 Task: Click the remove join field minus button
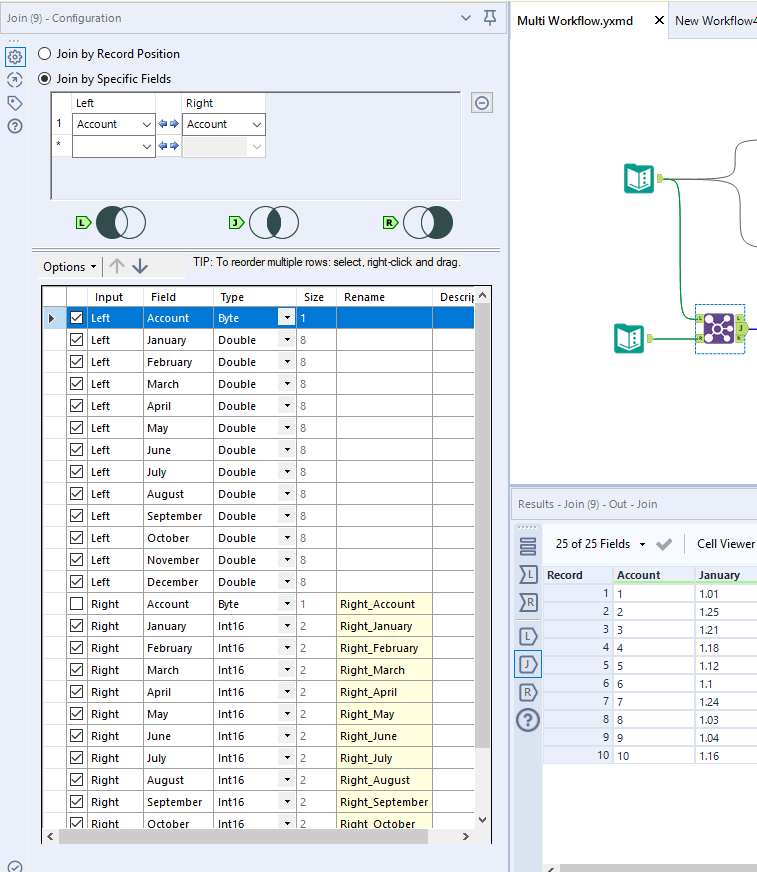coord(482,103)
